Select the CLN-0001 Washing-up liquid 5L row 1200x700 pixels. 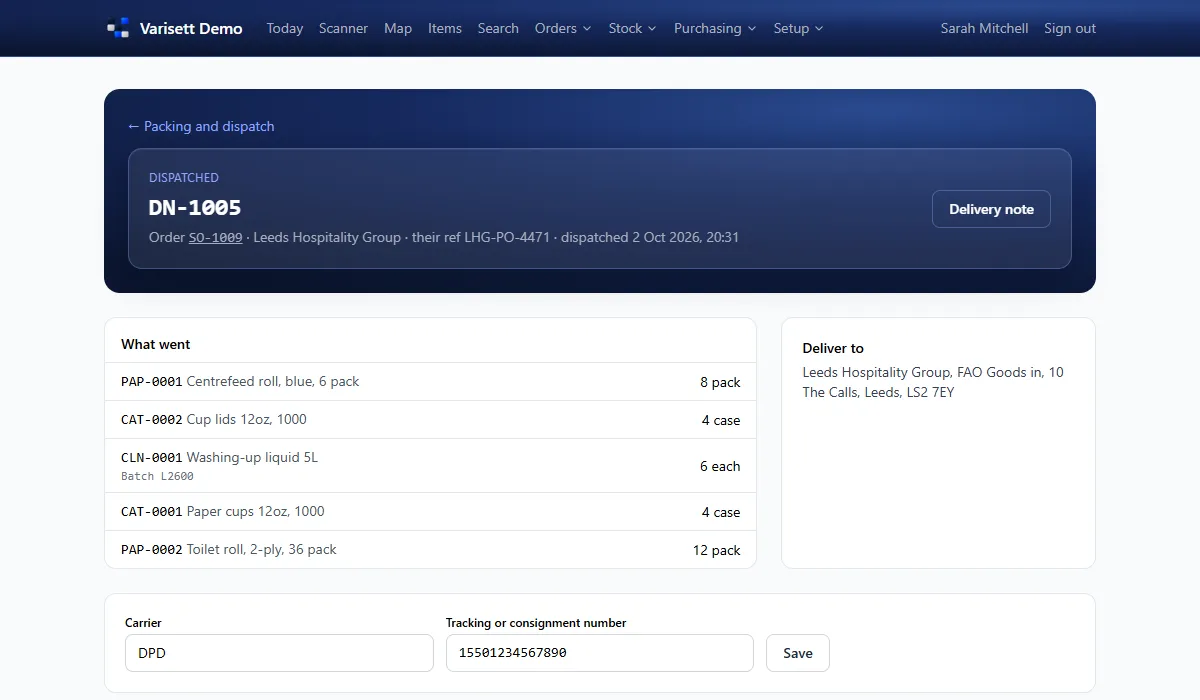click(431, 466)
